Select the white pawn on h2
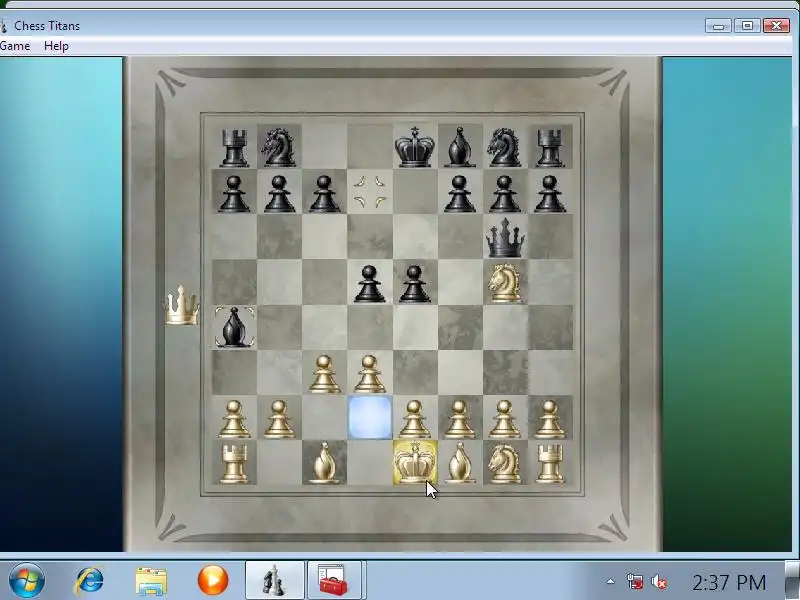The height and width of the screenshot is (600, 800). [x=549, y=419]
